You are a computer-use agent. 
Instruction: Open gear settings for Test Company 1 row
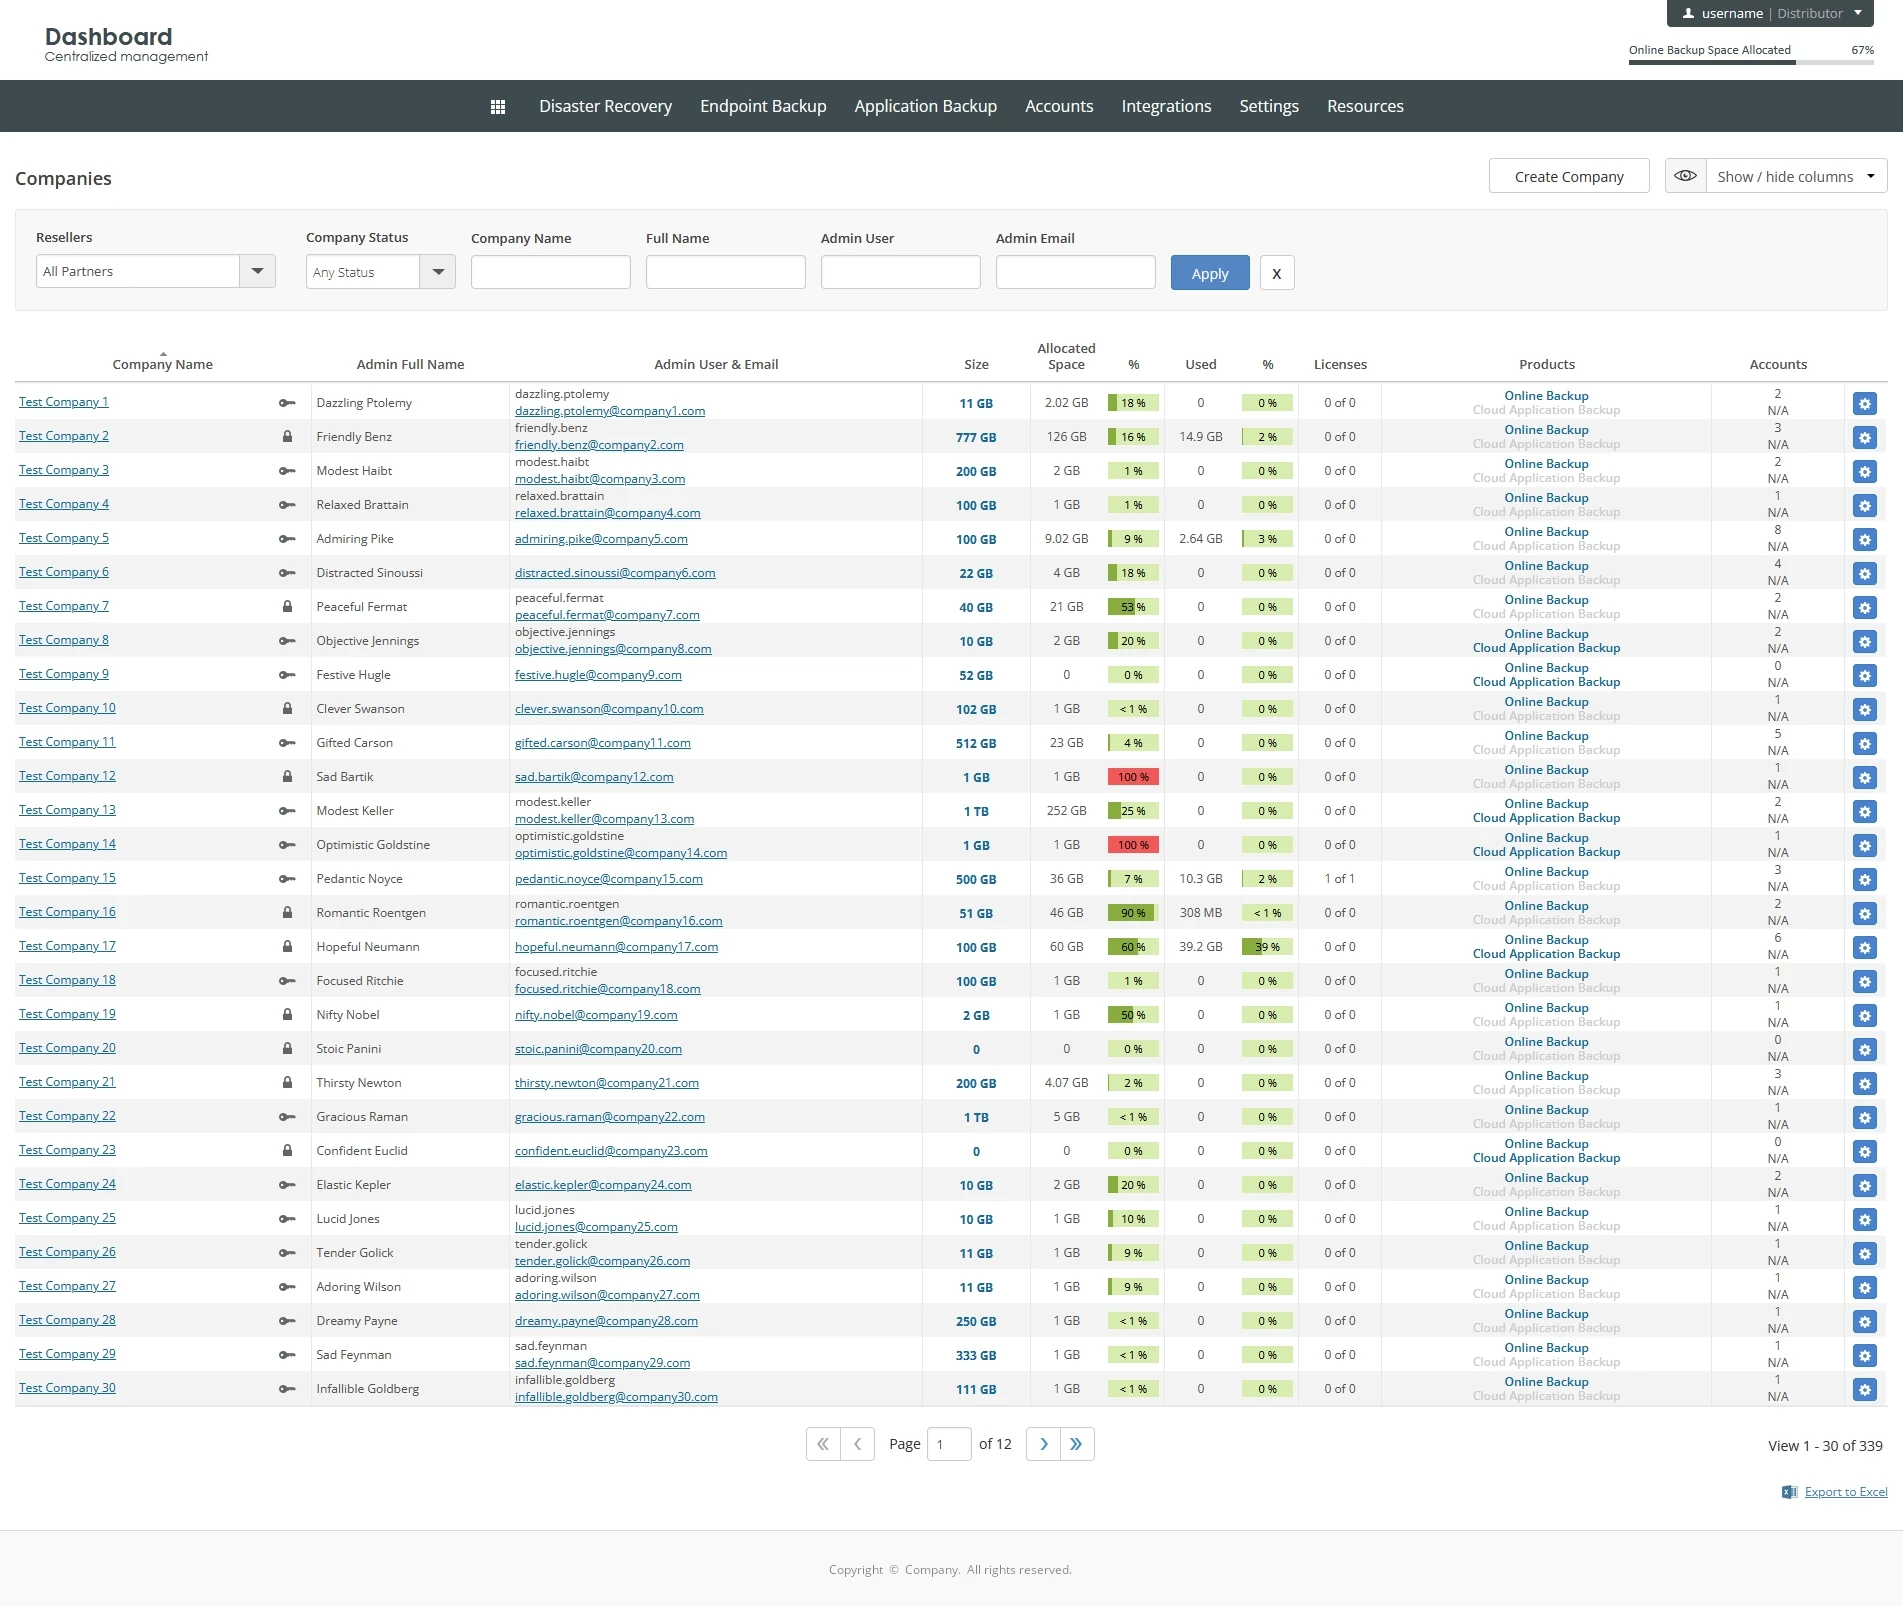pos(1864,404)
